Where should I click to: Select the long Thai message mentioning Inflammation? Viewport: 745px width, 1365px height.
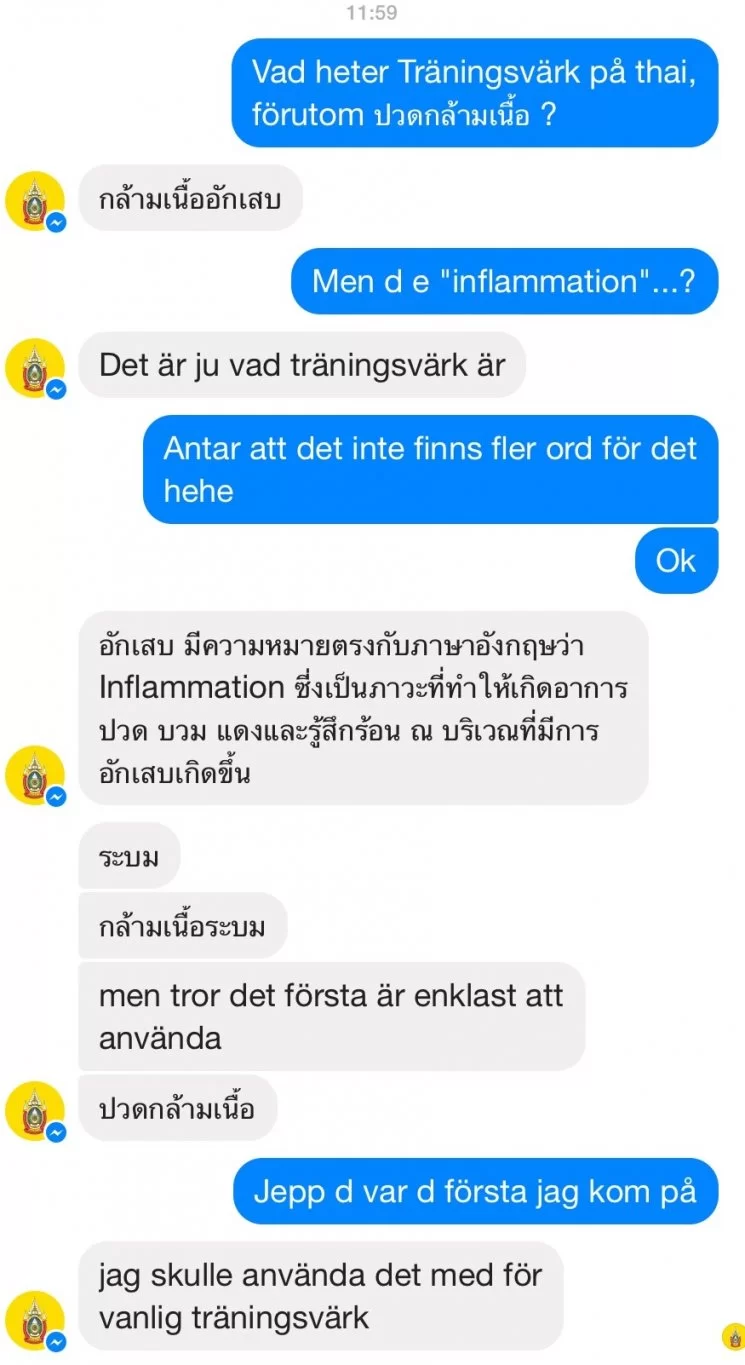pos(363,708)
